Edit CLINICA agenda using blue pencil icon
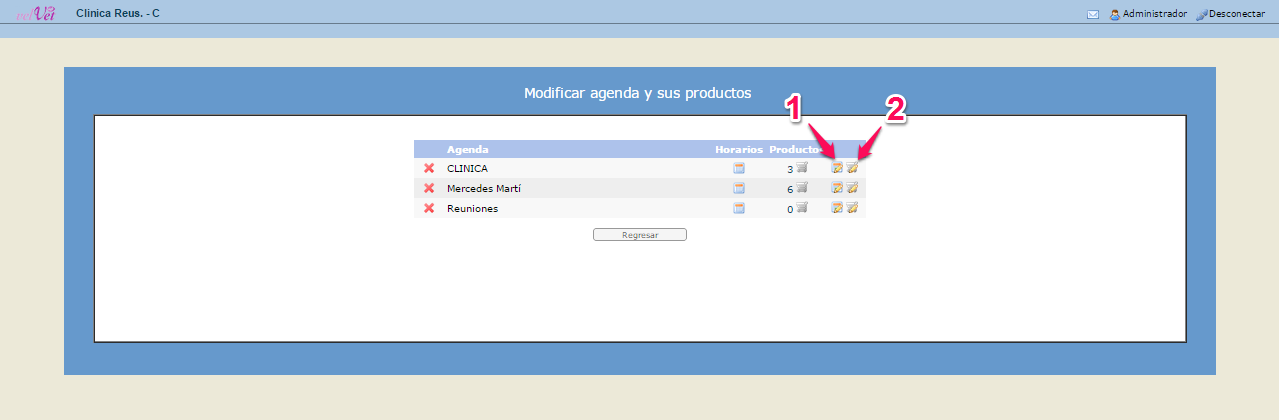 point(837,168)
